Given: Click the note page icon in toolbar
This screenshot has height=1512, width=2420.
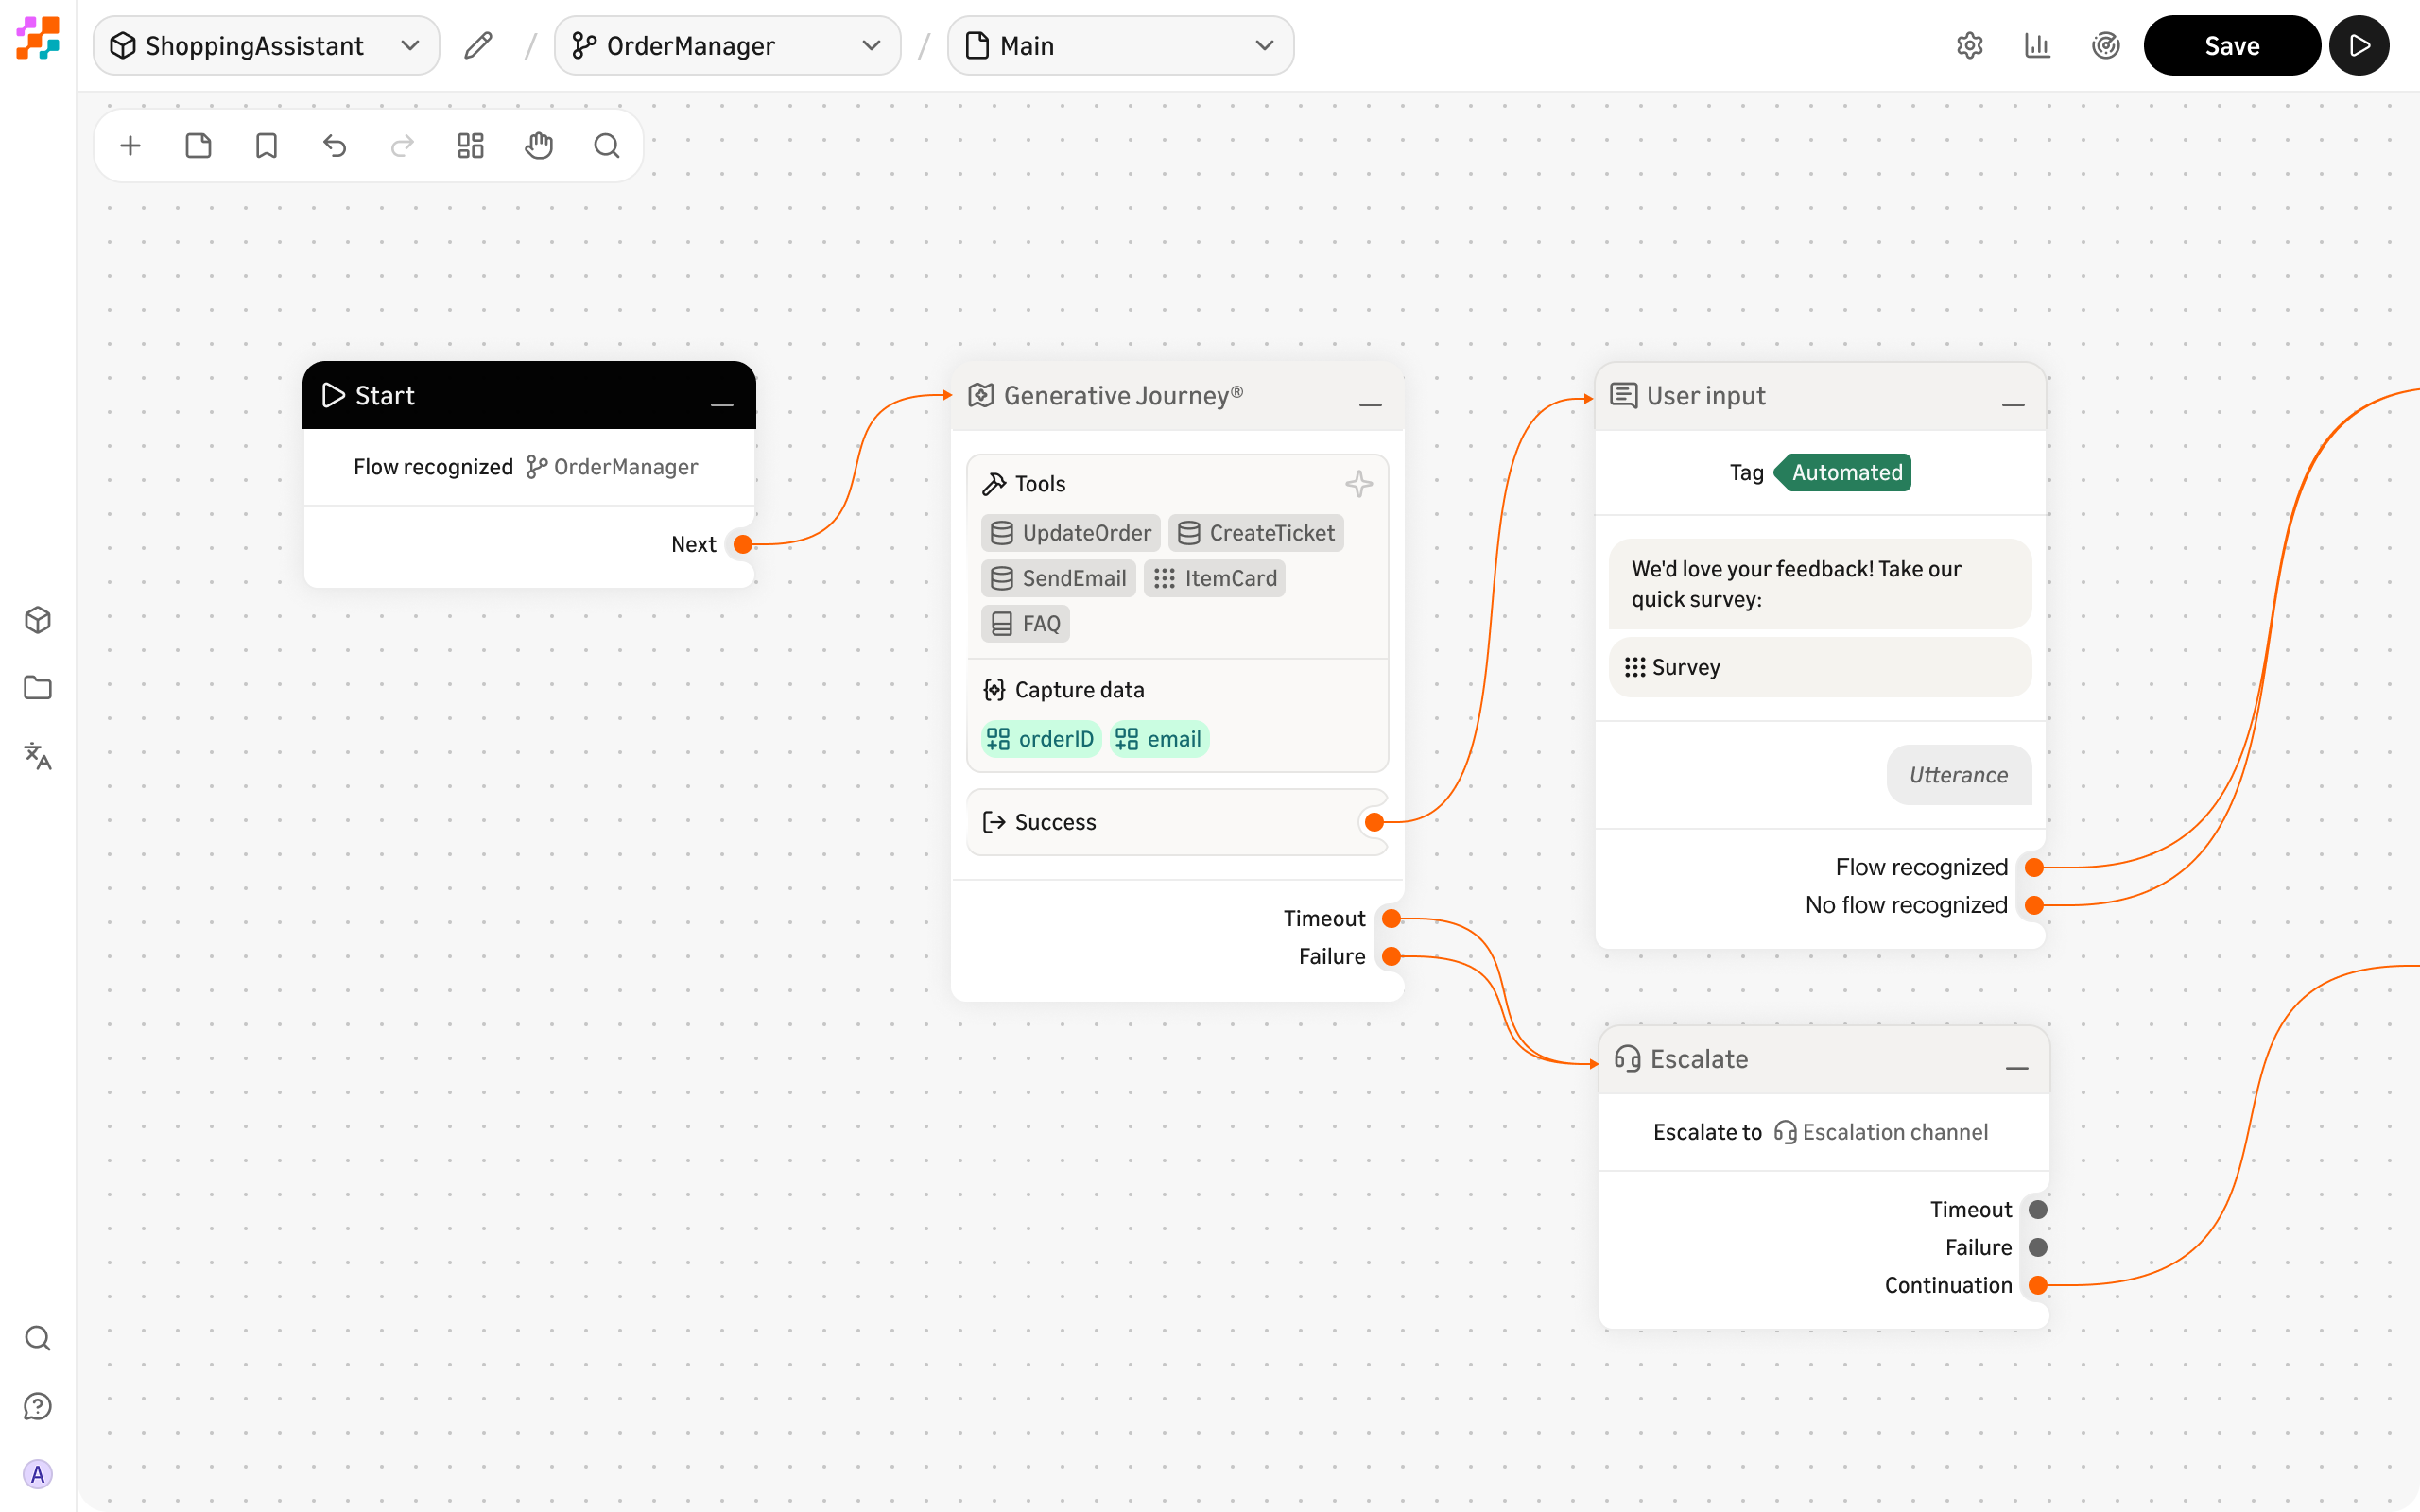Looking at the screenshot, I should pyautogui.click(x=198, y=146).
